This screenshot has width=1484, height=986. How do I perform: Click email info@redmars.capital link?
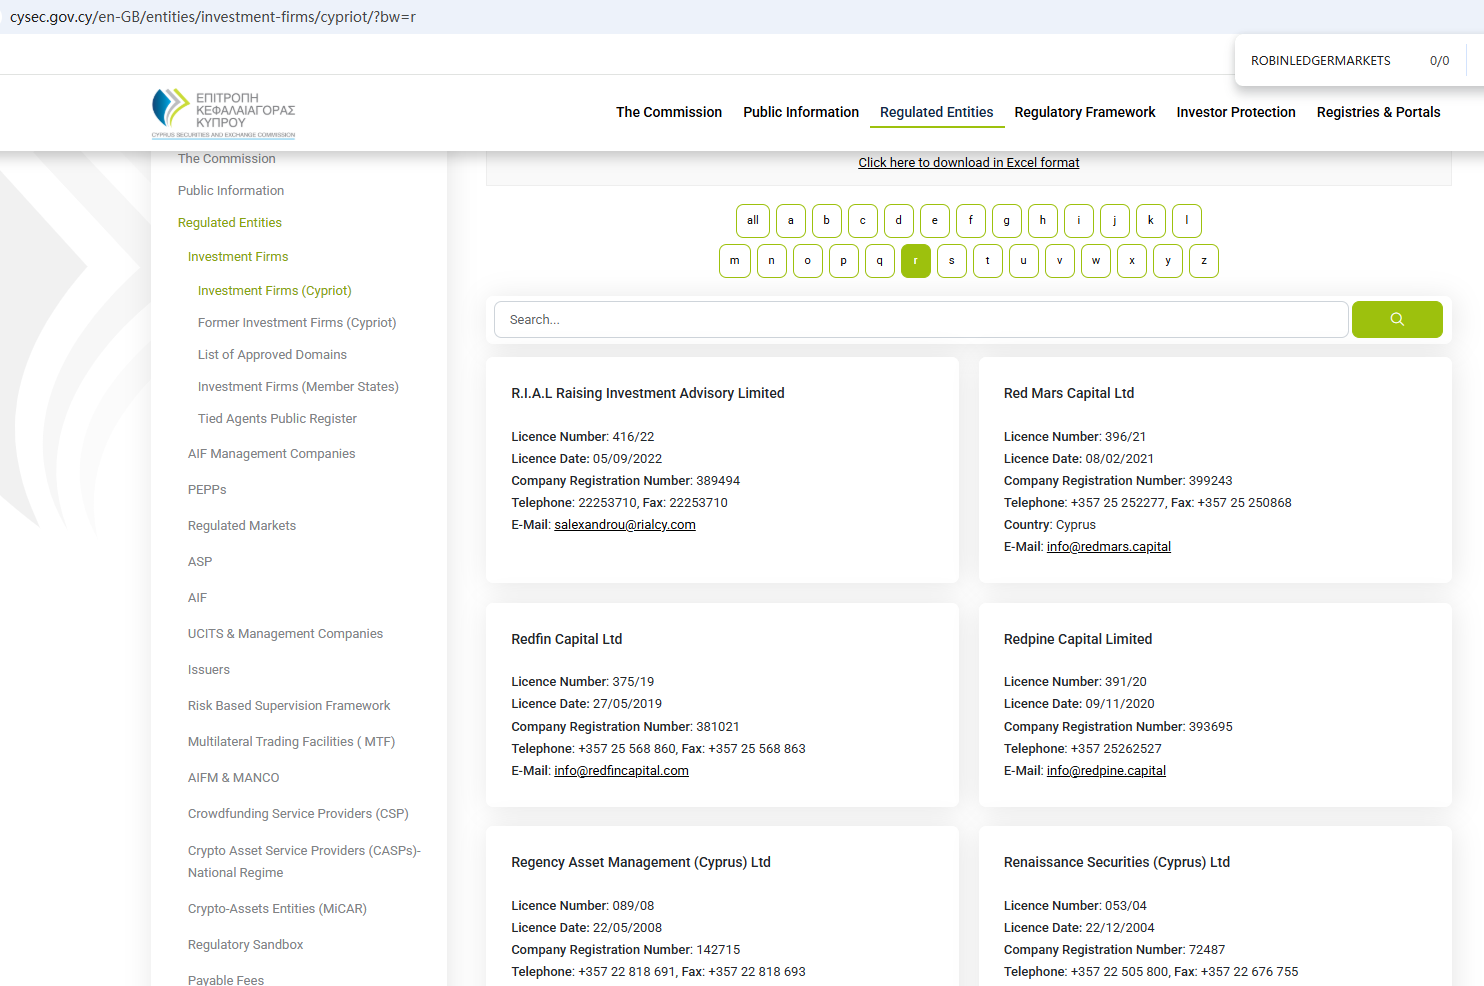click(x=1108, y=547)
